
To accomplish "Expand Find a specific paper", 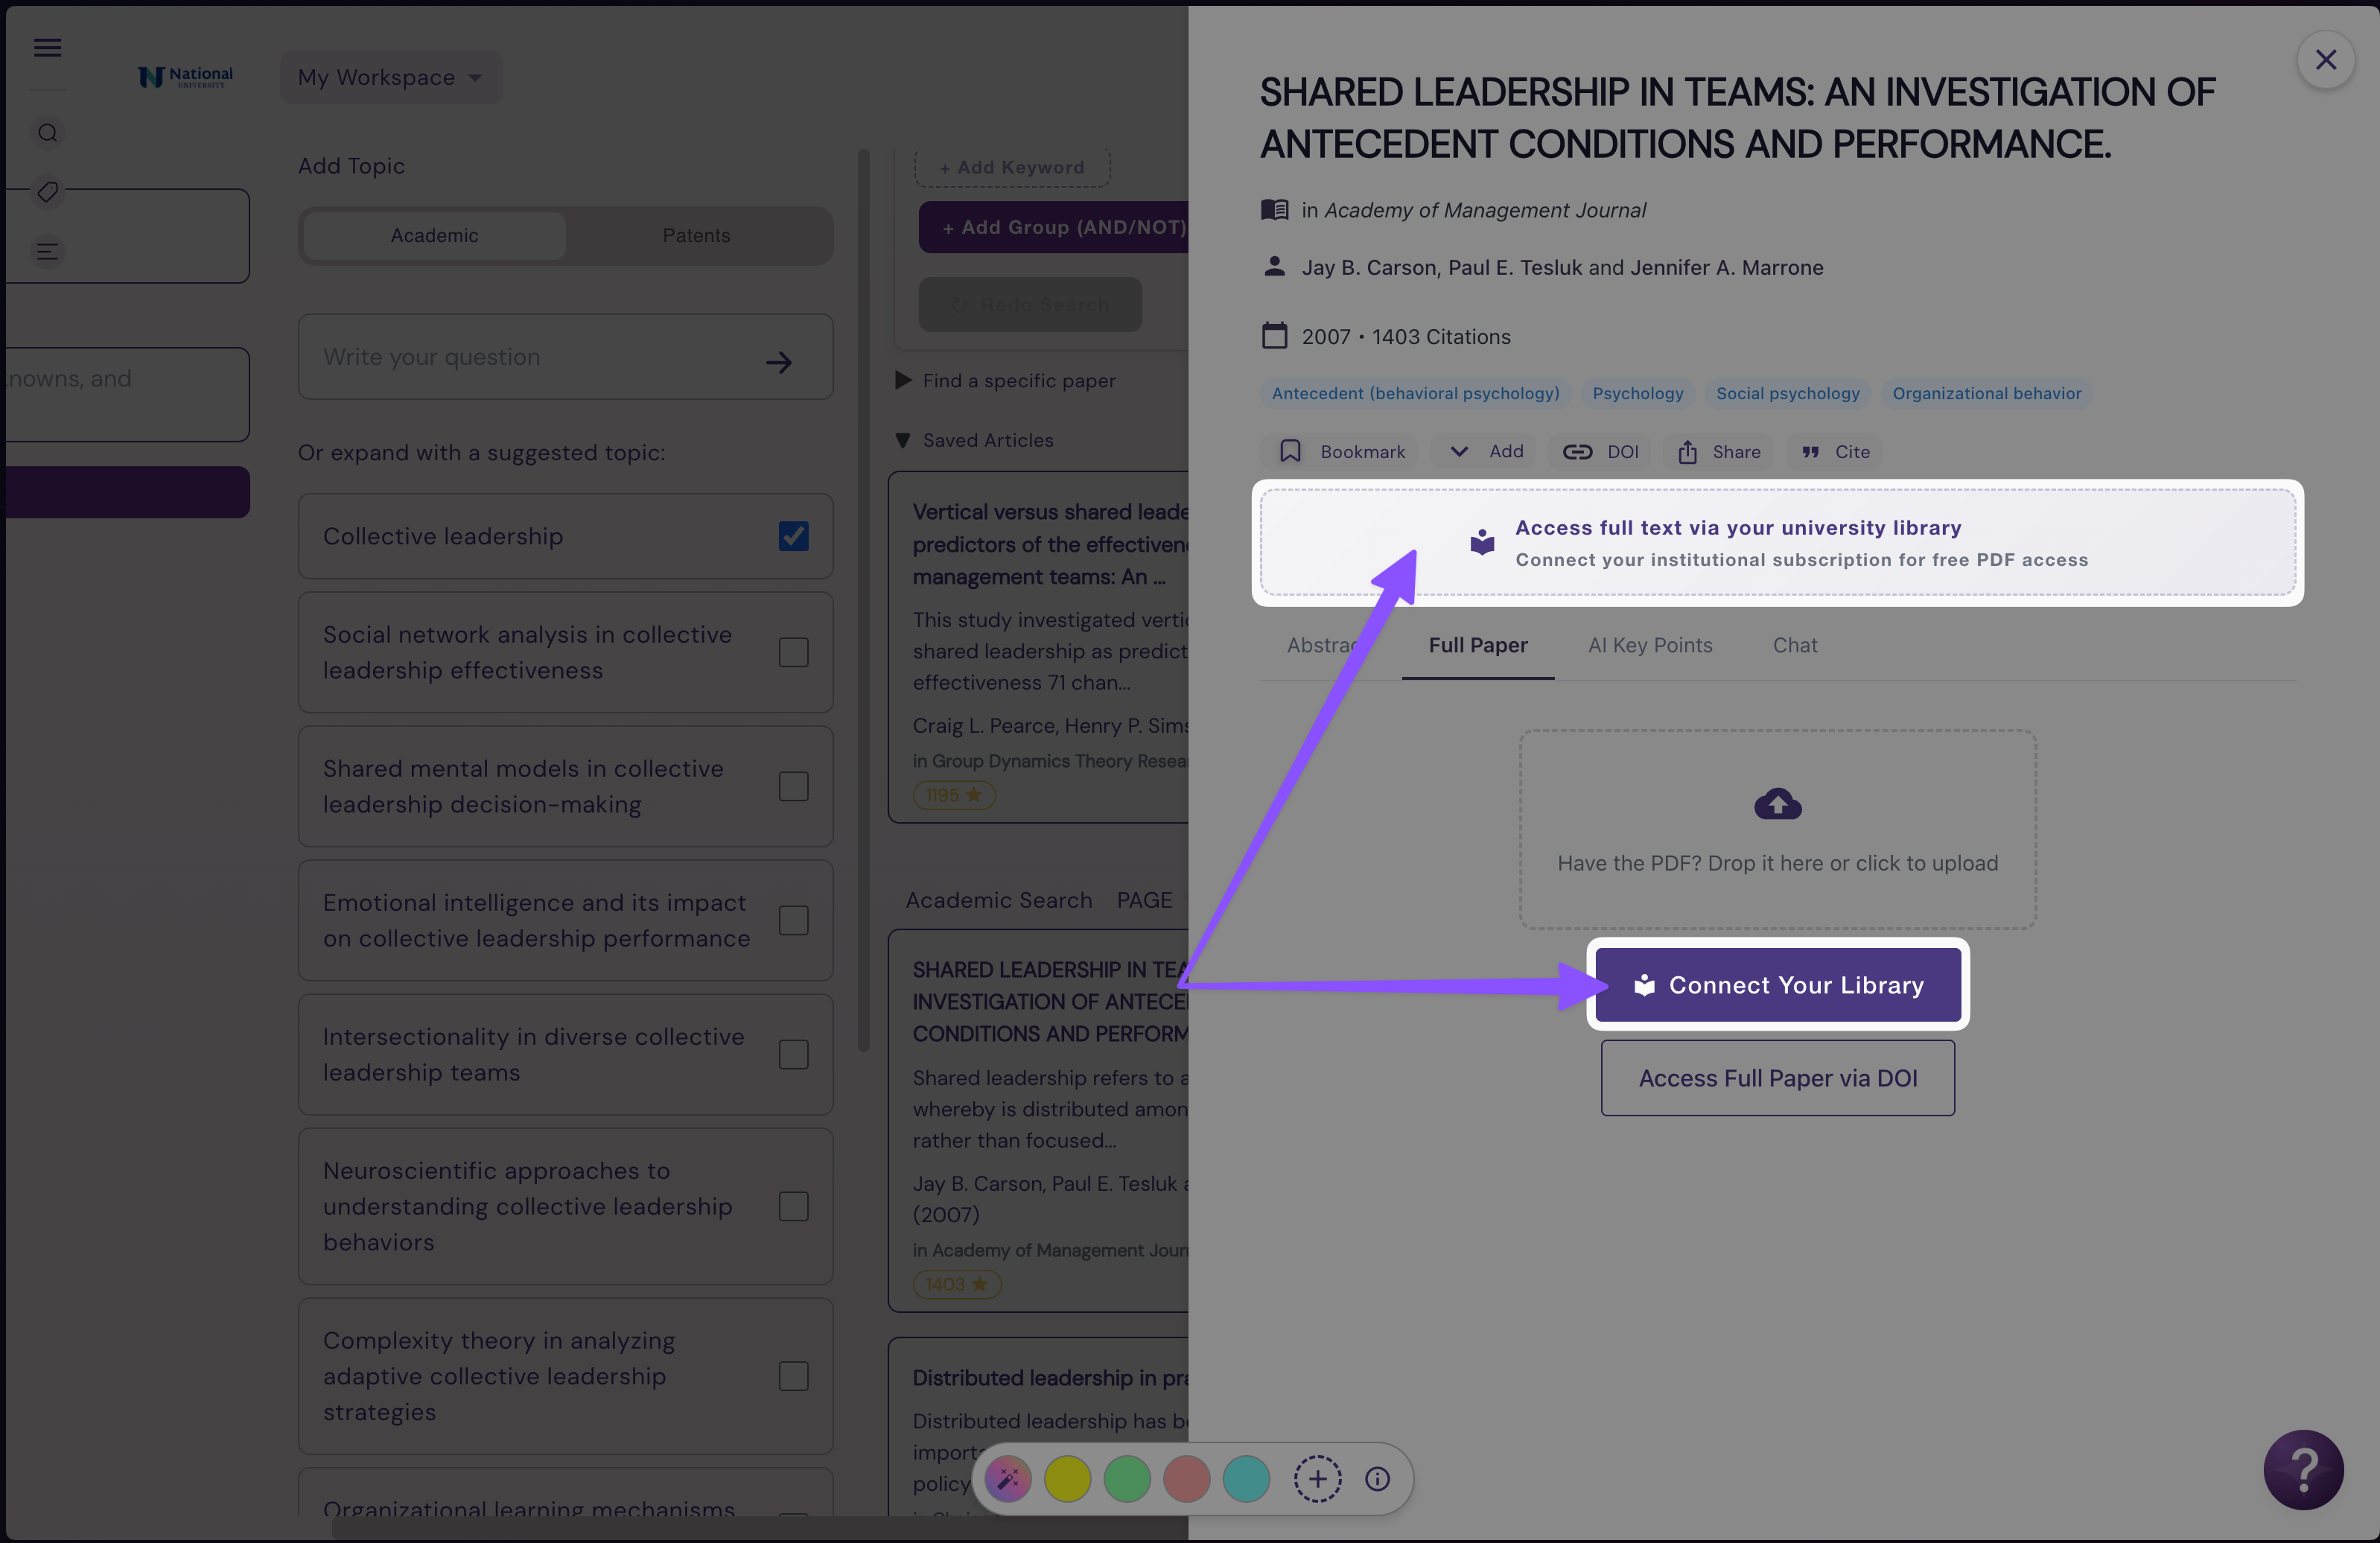I will pos(1005,381).
